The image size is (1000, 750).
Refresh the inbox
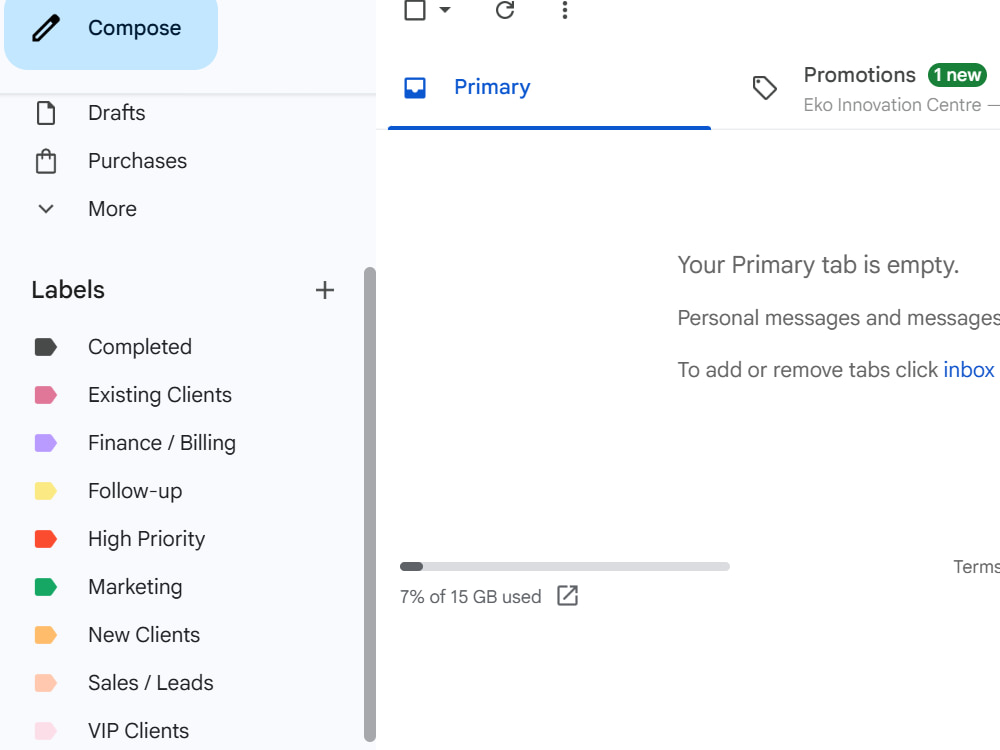click(x=505, y=10)
